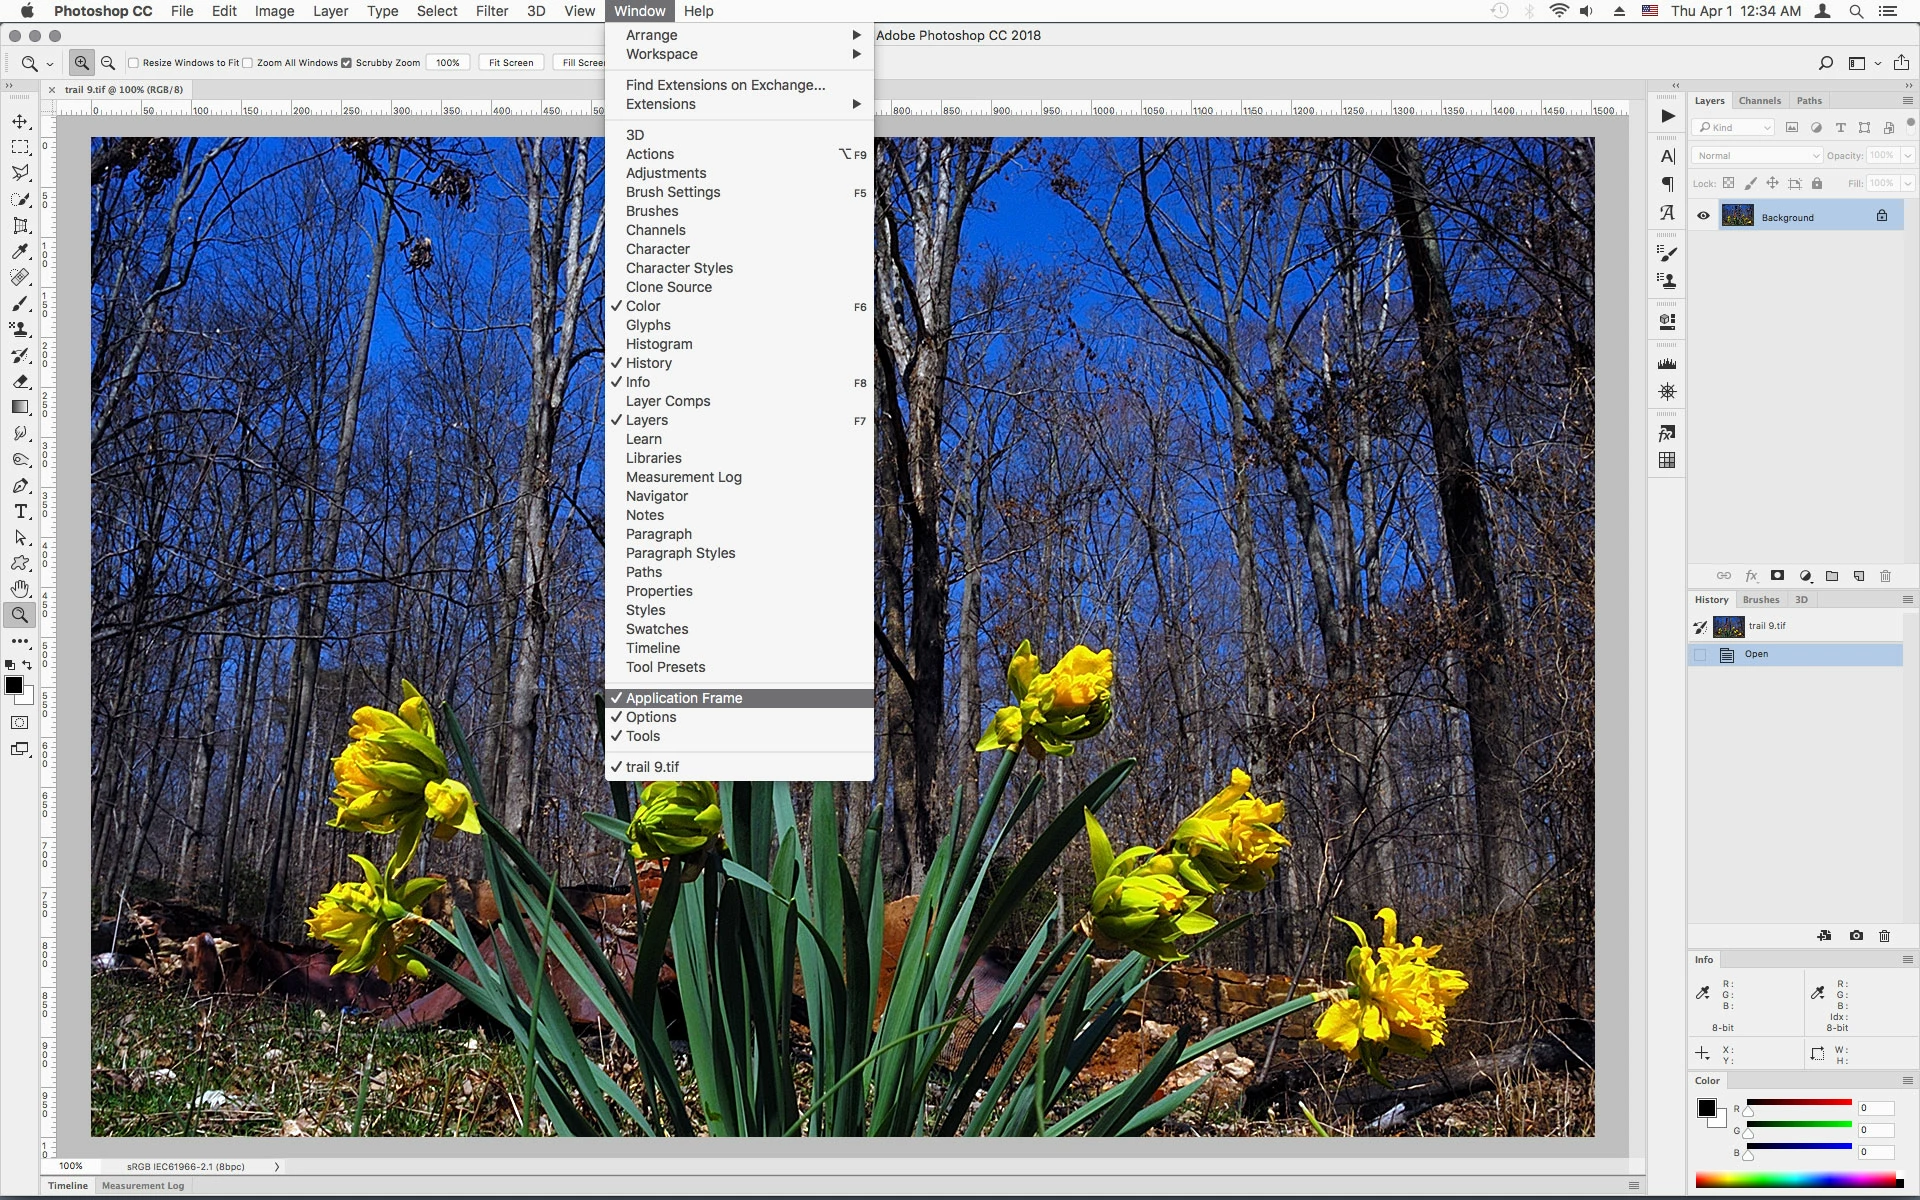This screenshot has height=1200, width=1920.
Task: Switch to the Channels tab
Action: click(1759, 101)
